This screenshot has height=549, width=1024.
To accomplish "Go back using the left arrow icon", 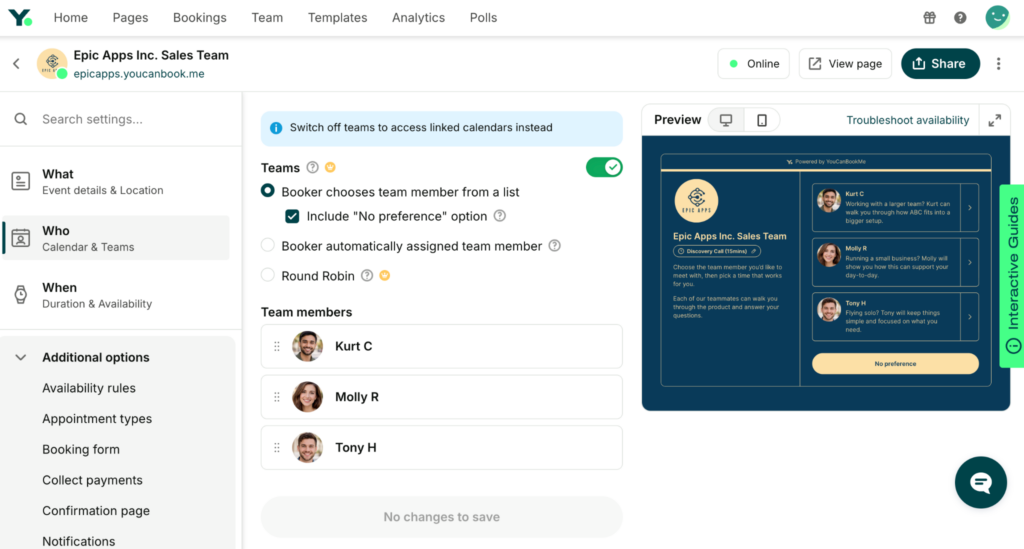I will pyautogui.click(x=16, y=64).
